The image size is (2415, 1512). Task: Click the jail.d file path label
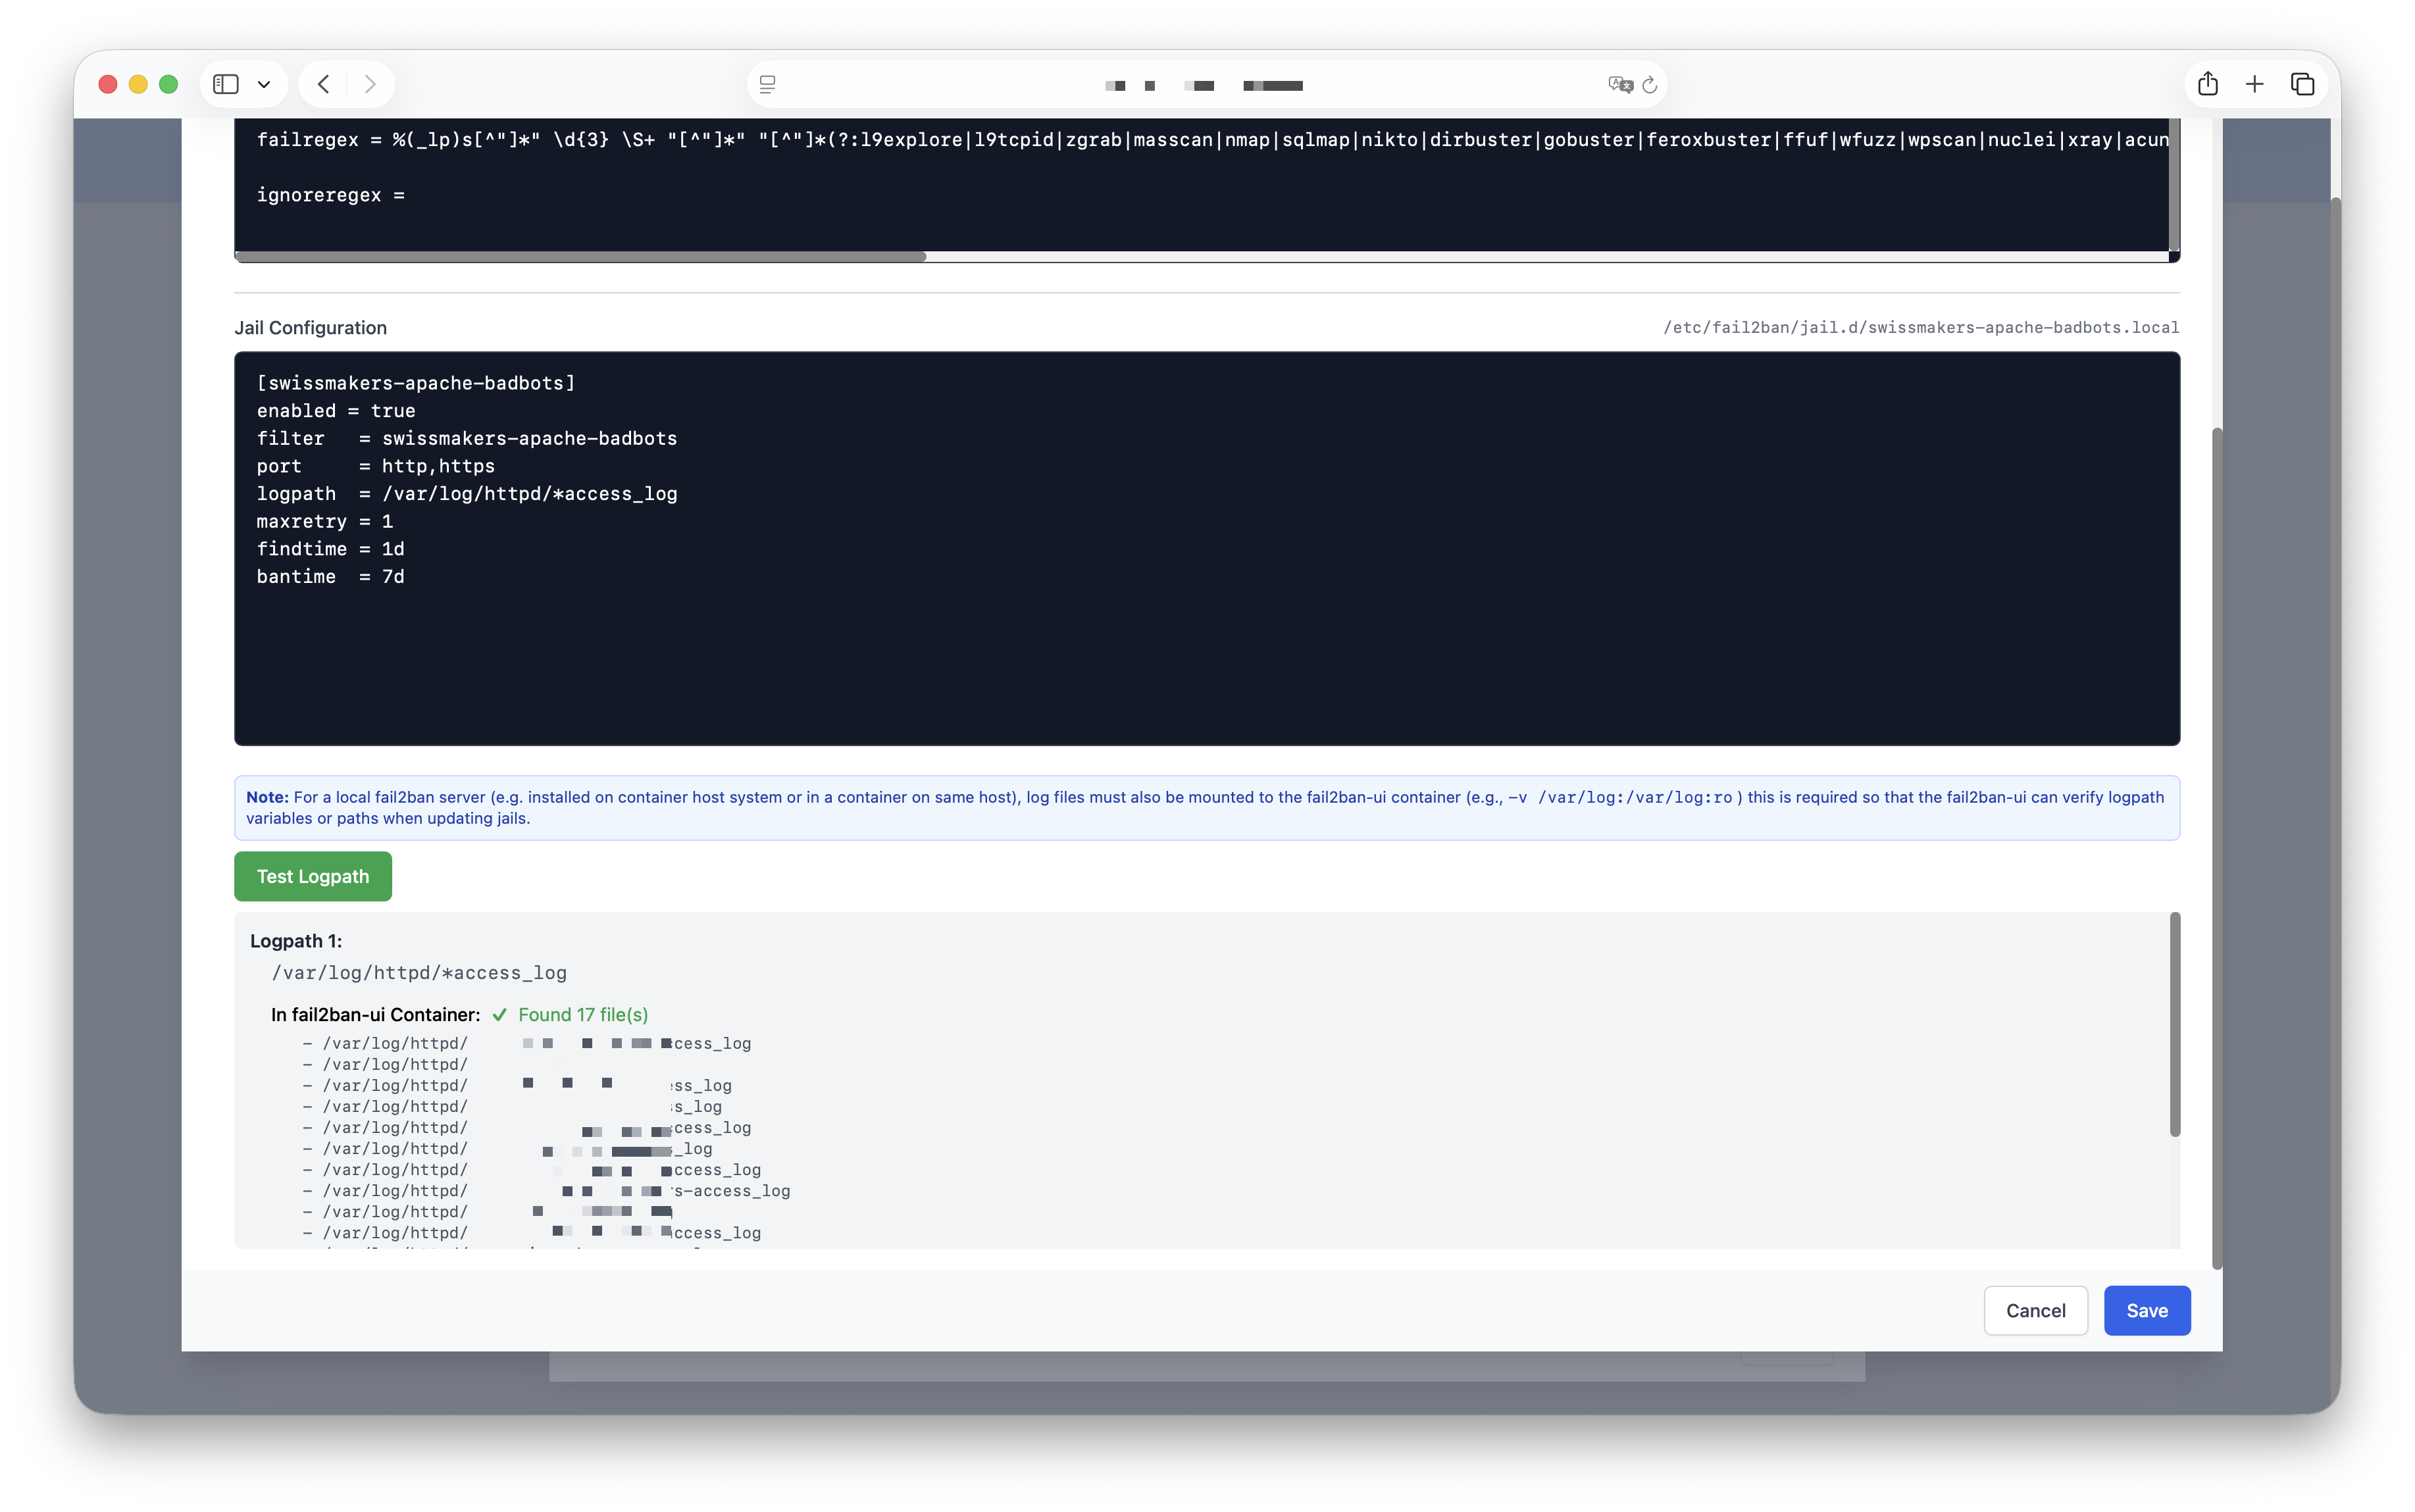(1921, 327)
